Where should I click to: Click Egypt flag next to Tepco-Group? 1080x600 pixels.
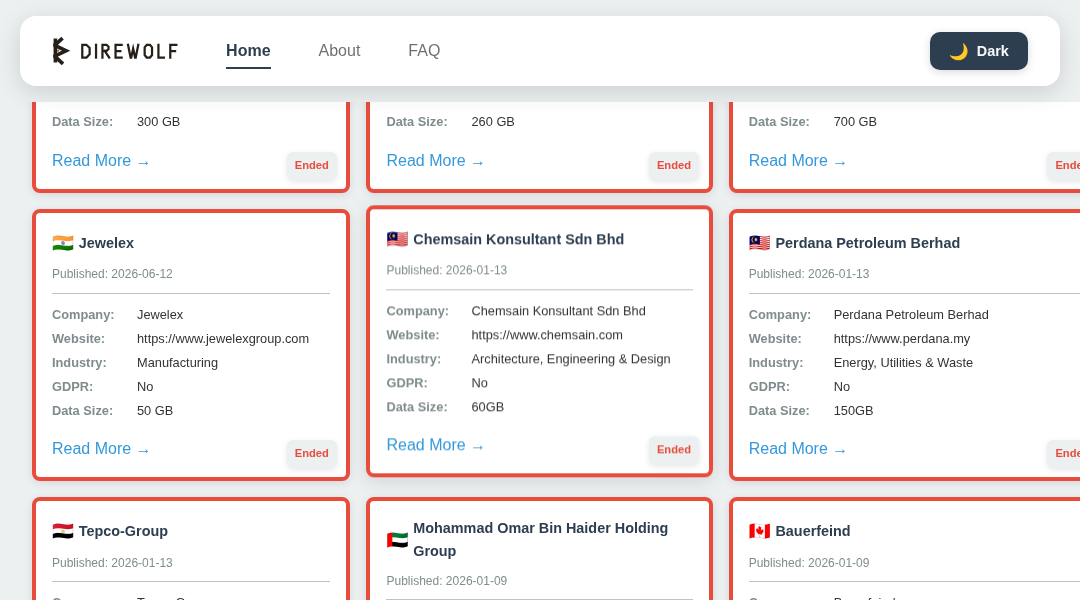[x=63, y=531]
